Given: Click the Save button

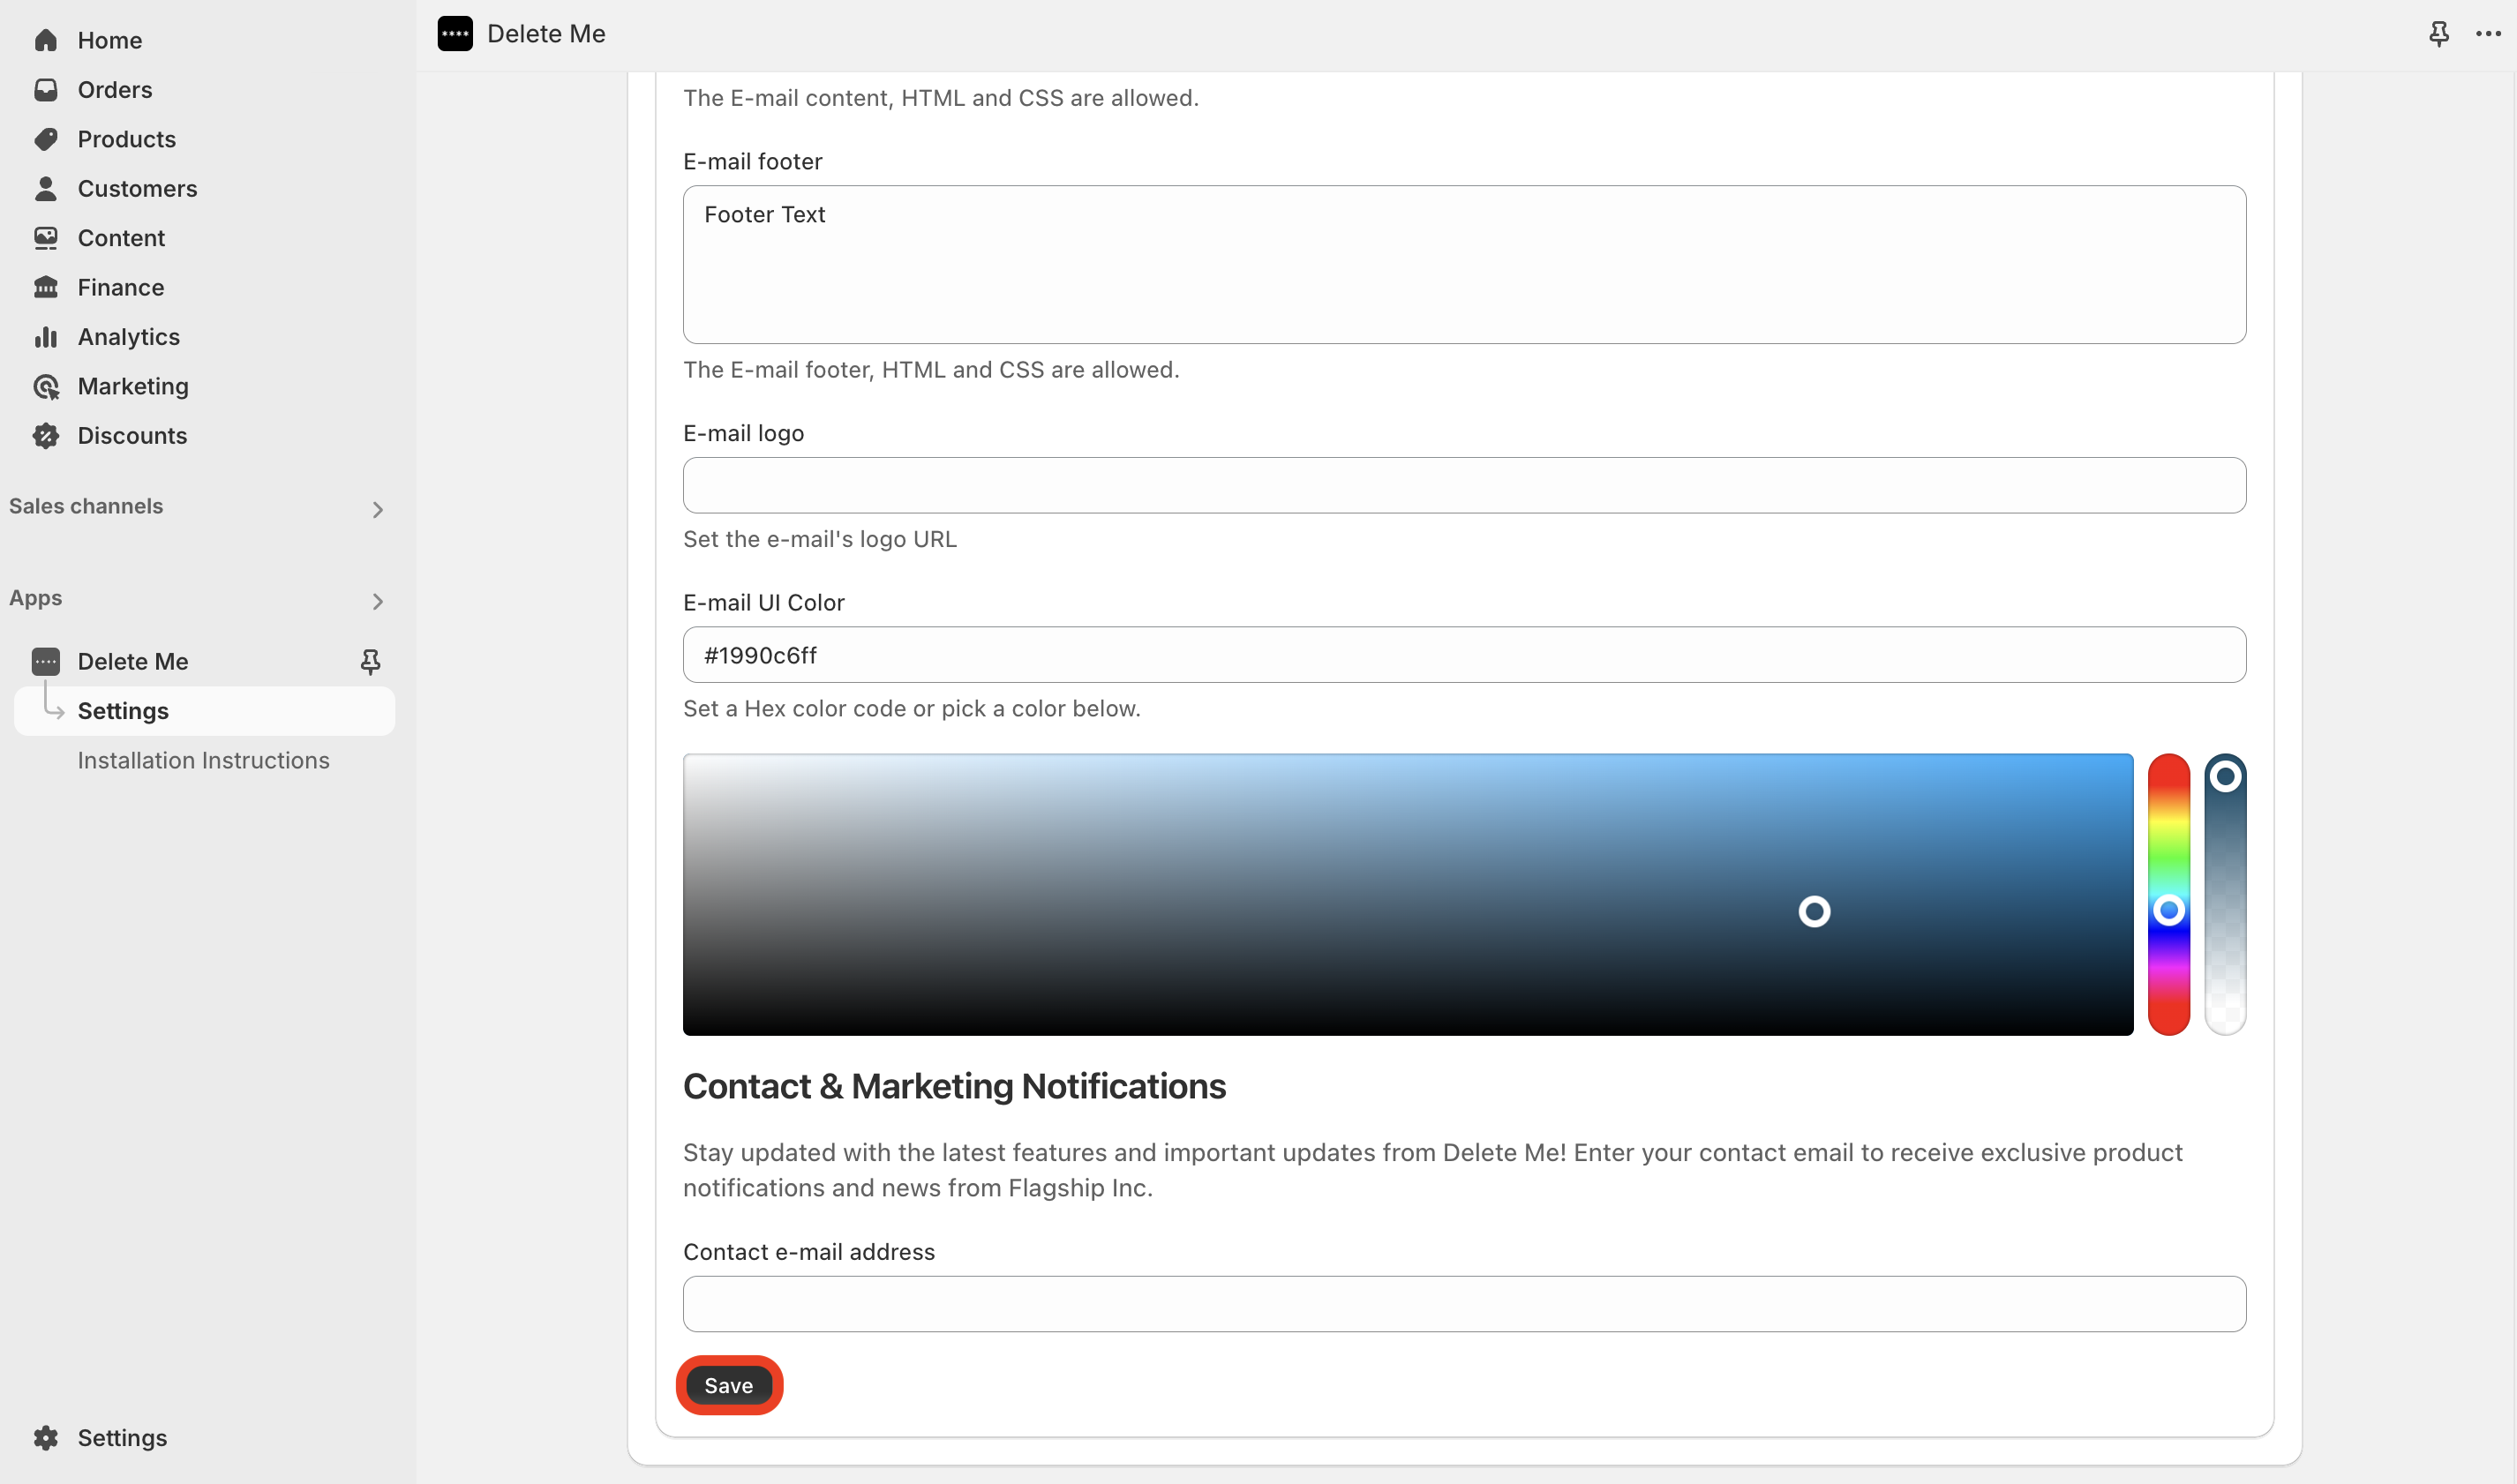Looking at the screenshot, I should click(729, 1386).
